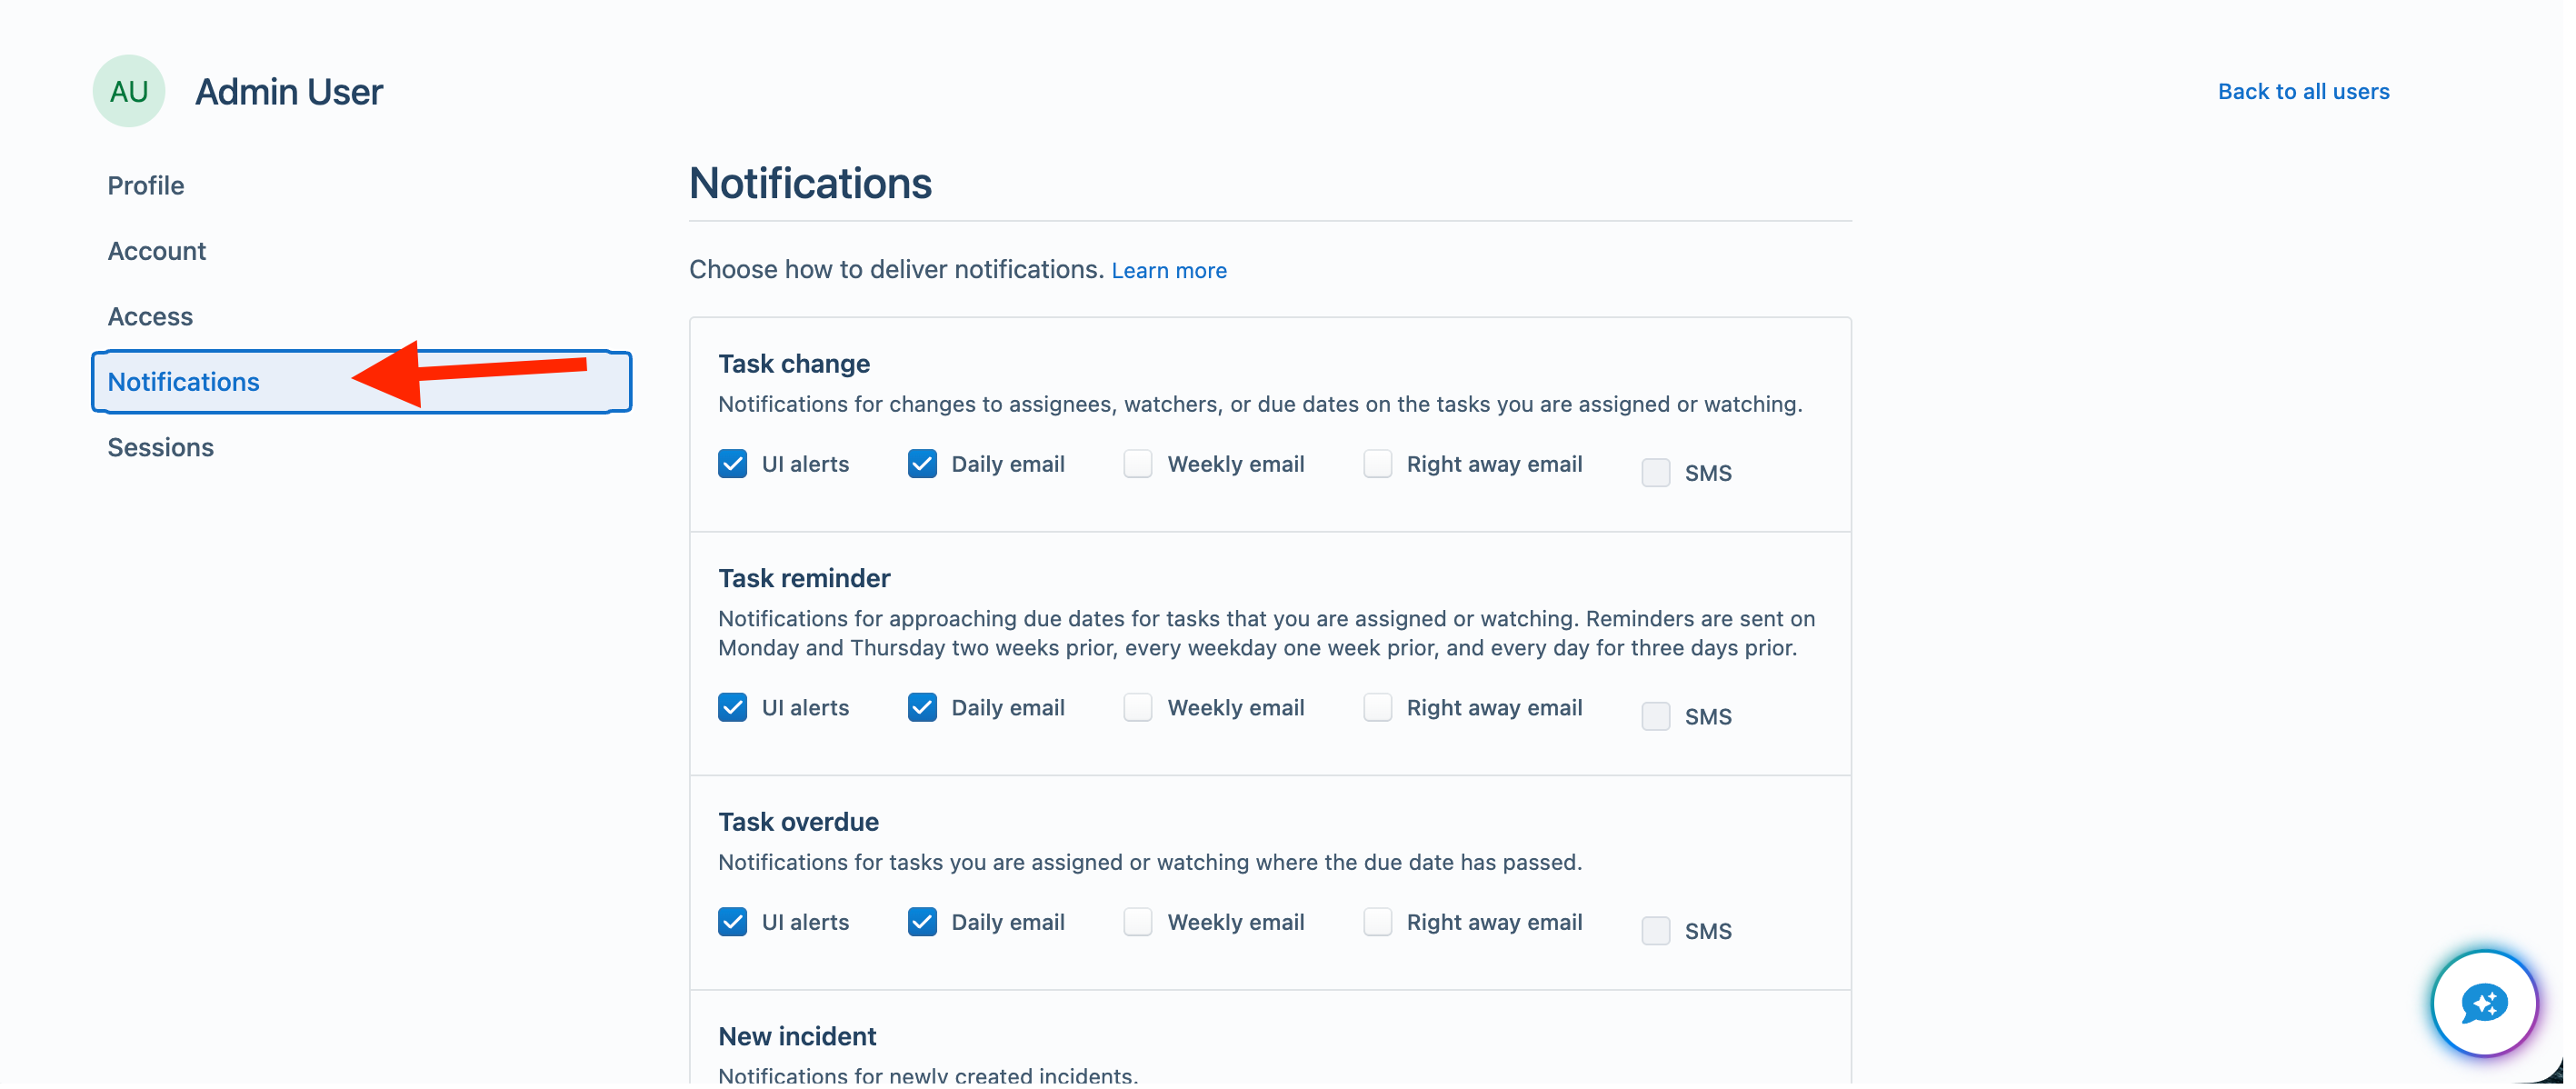Enable SMS for Task reminder

coord(1655,717)
